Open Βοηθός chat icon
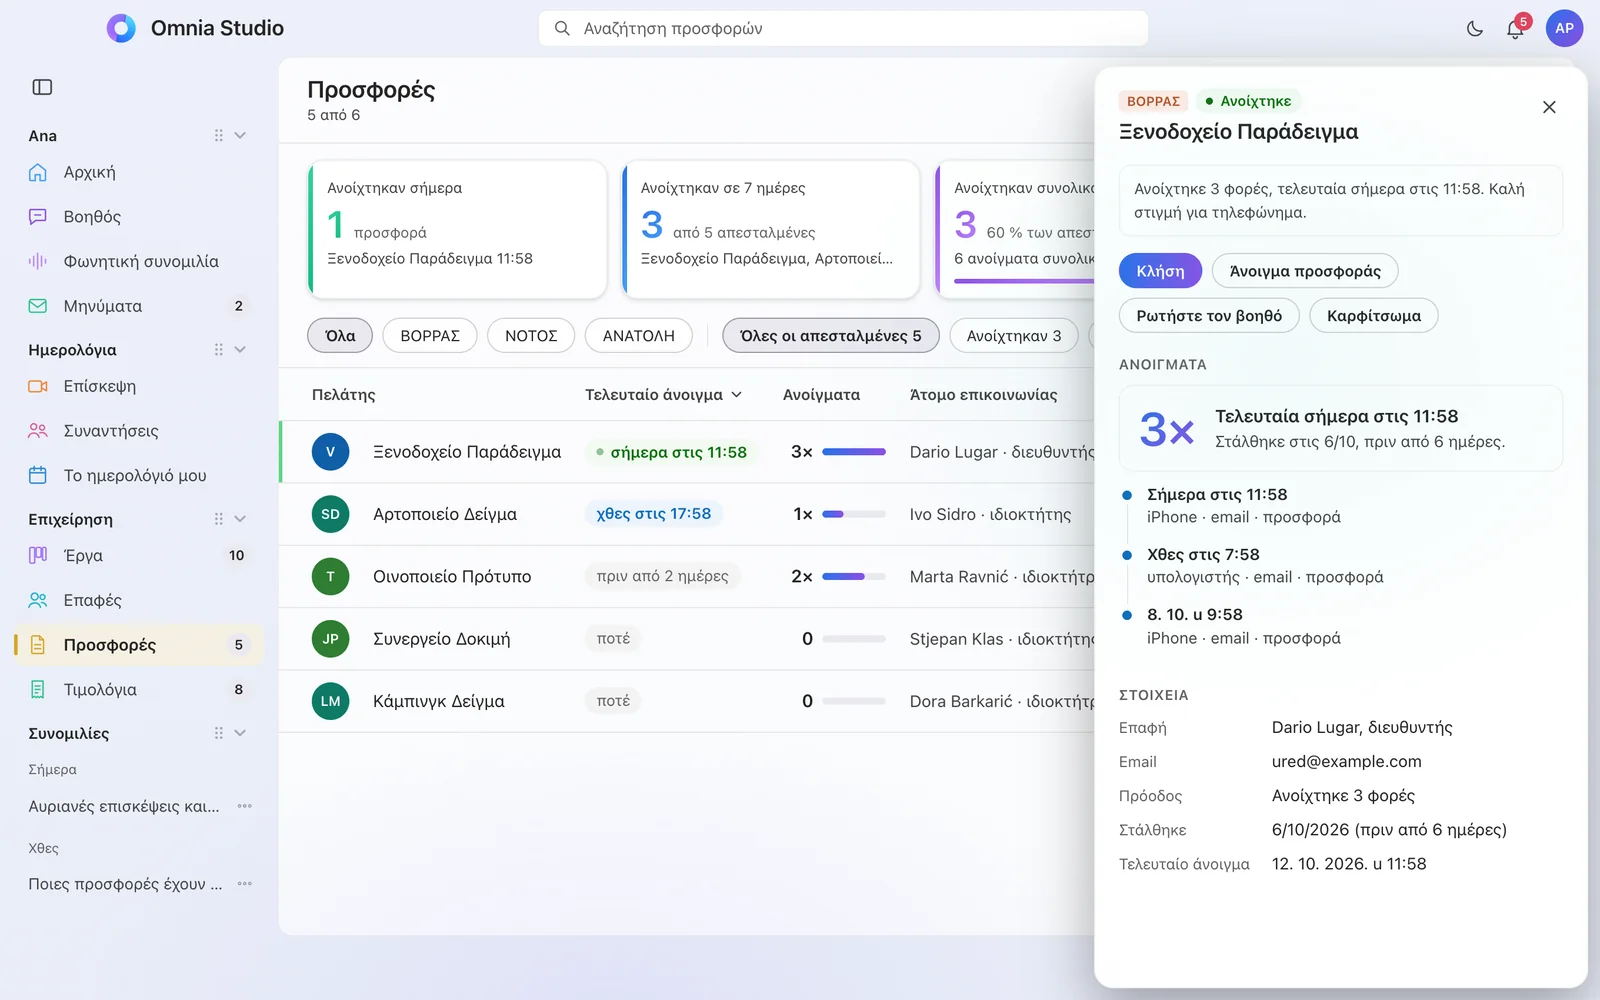1600x1000 pixels. (38, 216)
